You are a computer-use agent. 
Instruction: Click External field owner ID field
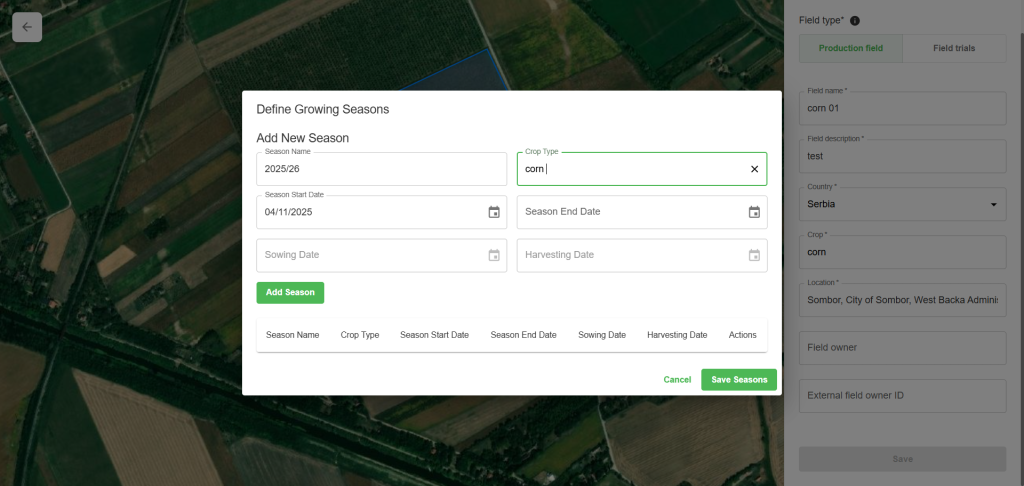tap(901, 396)
